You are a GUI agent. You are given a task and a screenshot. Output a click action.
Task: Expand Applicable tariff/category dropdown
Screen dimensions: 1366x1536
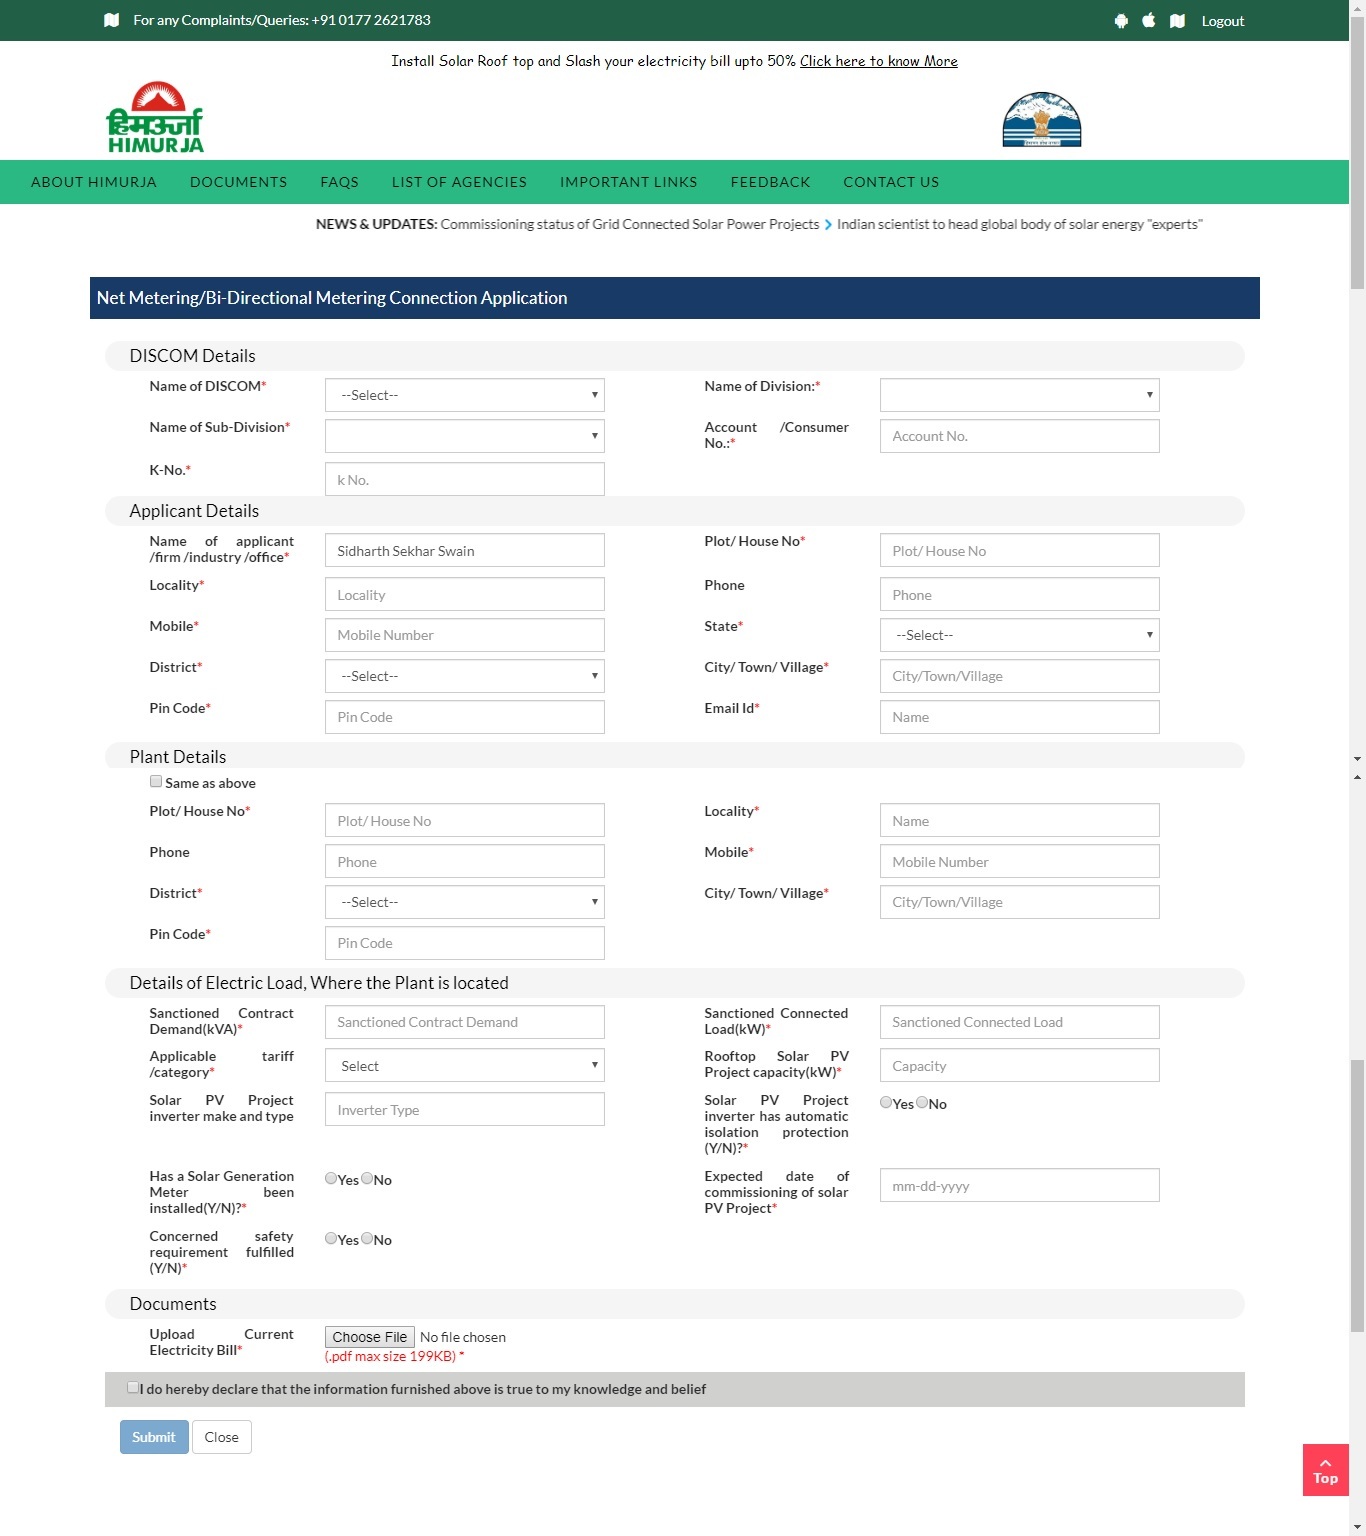point(465,1066)
